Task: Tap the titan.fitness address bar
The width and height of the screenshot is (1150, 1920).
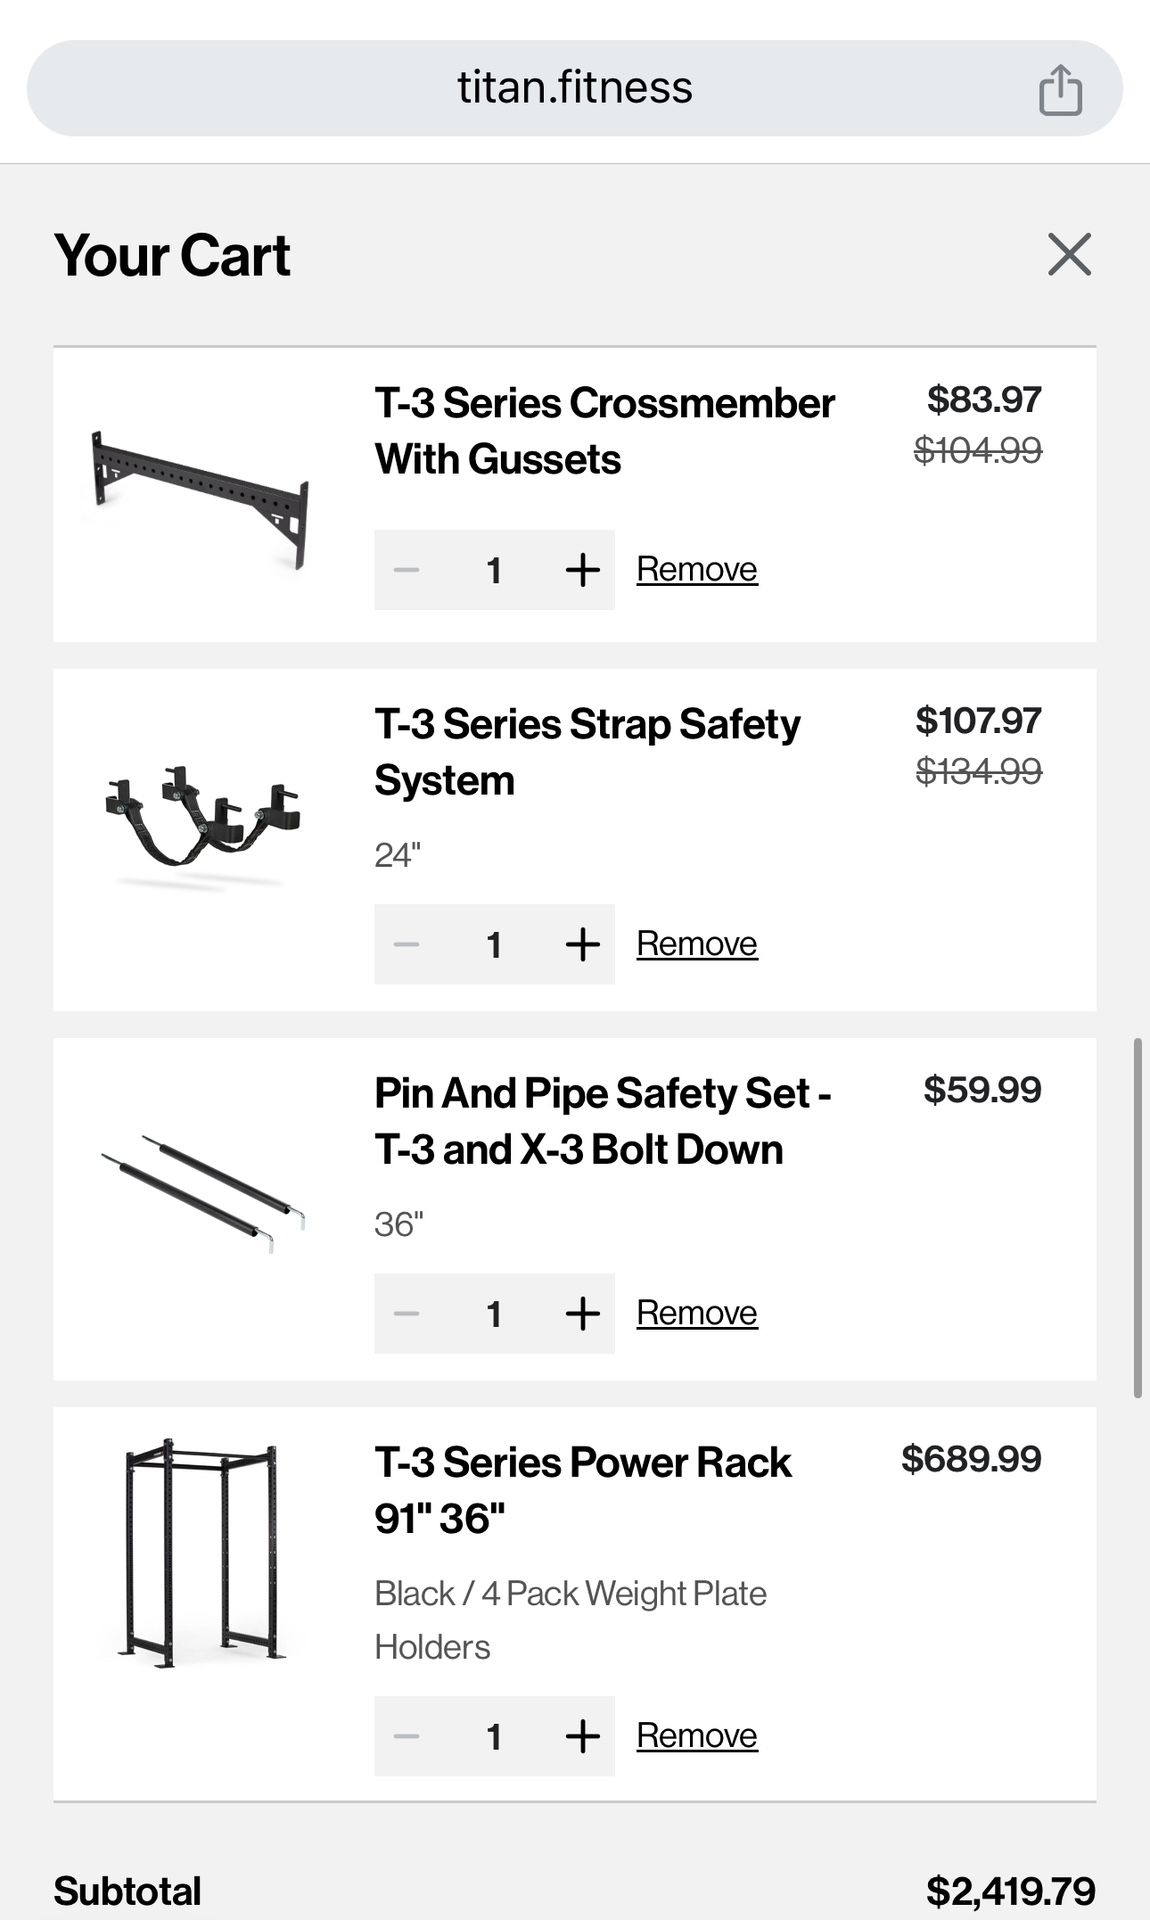Action: [x=574, y=88]
